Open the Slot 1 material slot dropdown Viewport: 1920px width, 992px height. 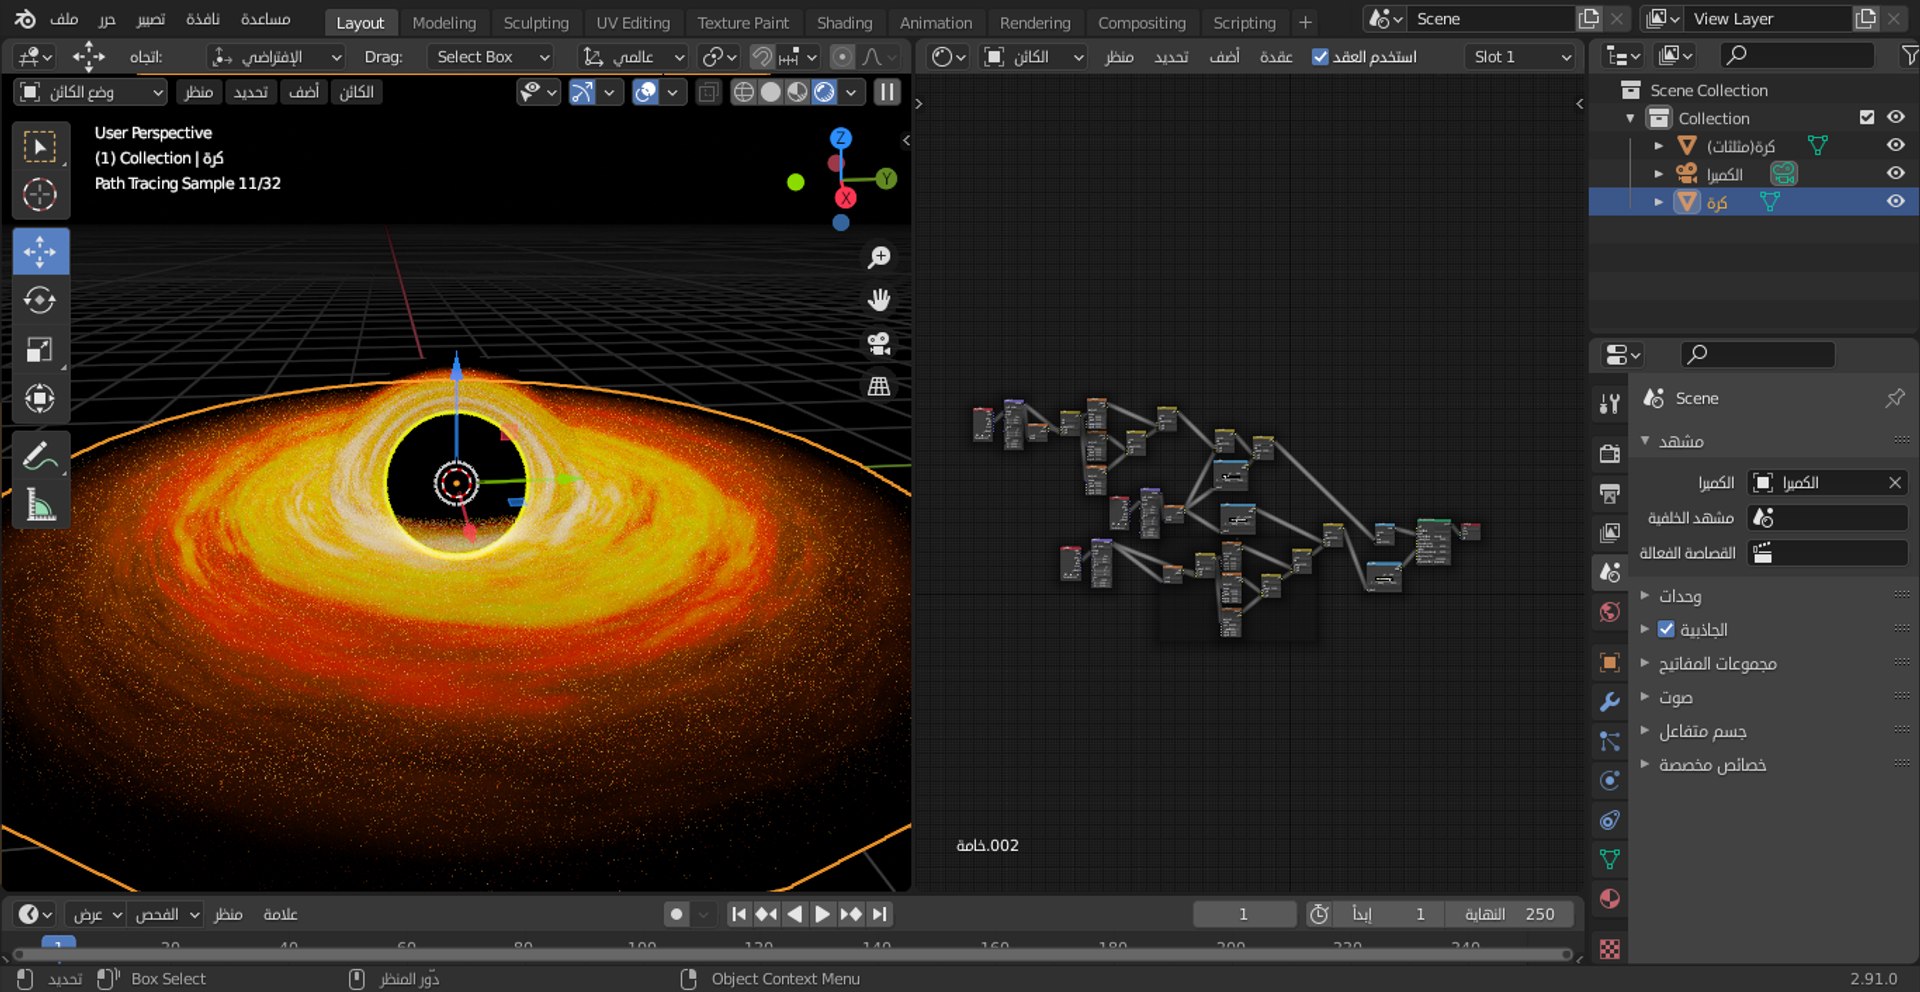[x=1522, y=57]
